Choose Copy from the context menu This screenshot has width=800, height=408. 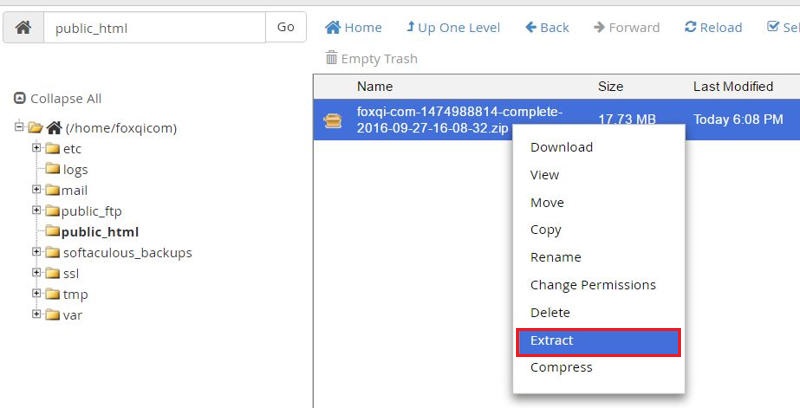coord(545,230)
